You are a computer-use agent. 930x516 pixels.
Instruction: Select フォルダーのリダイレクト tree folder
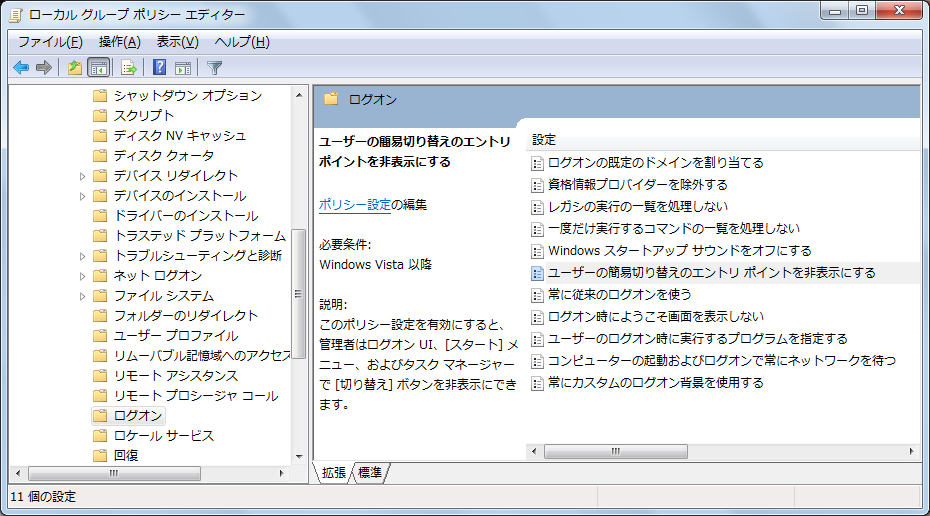pyautogui.click(x=186, y=316)
